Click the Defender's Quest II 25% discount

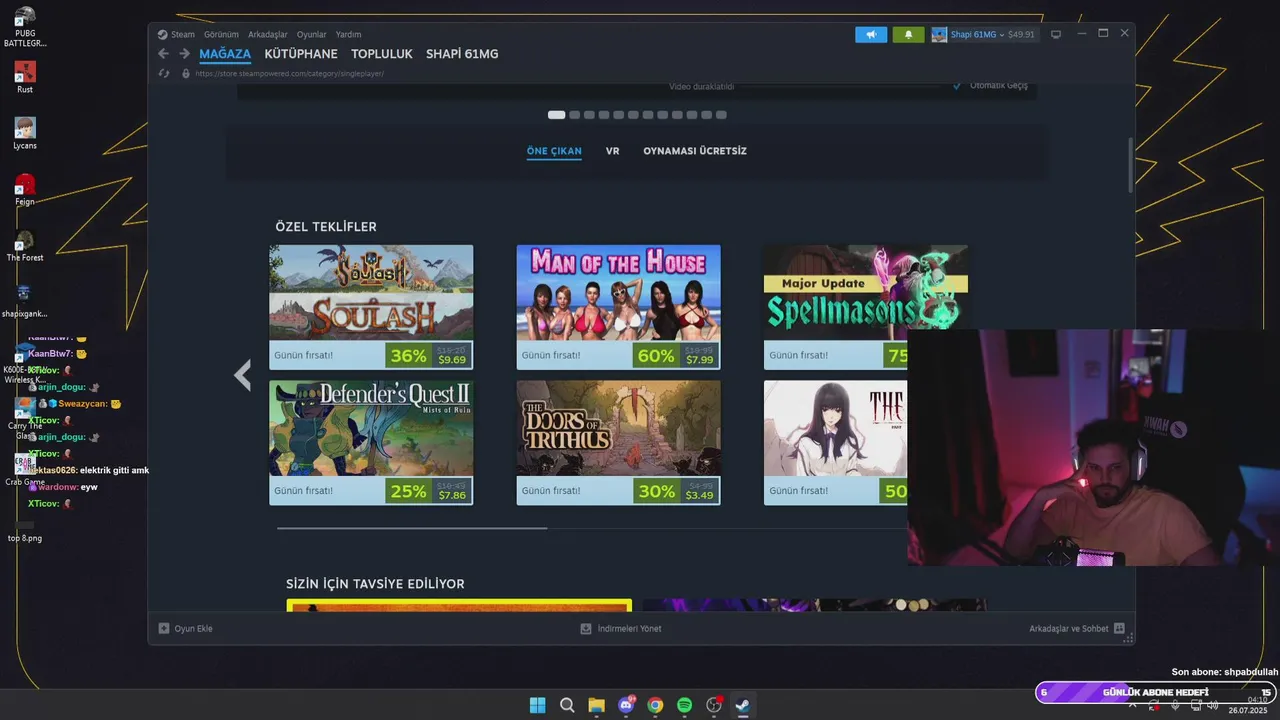(409, 491)
